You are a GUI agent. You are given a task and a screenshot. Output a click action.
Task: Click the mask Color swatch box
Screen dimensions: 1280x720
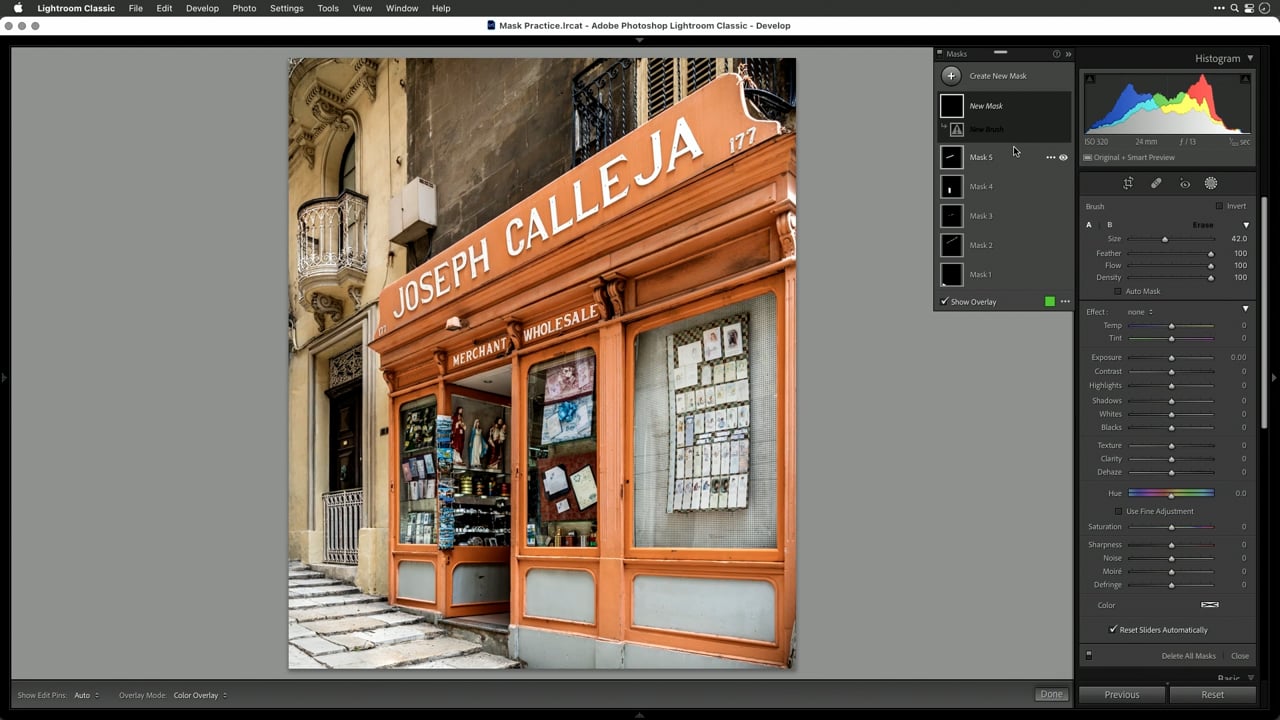point(1210,605)
